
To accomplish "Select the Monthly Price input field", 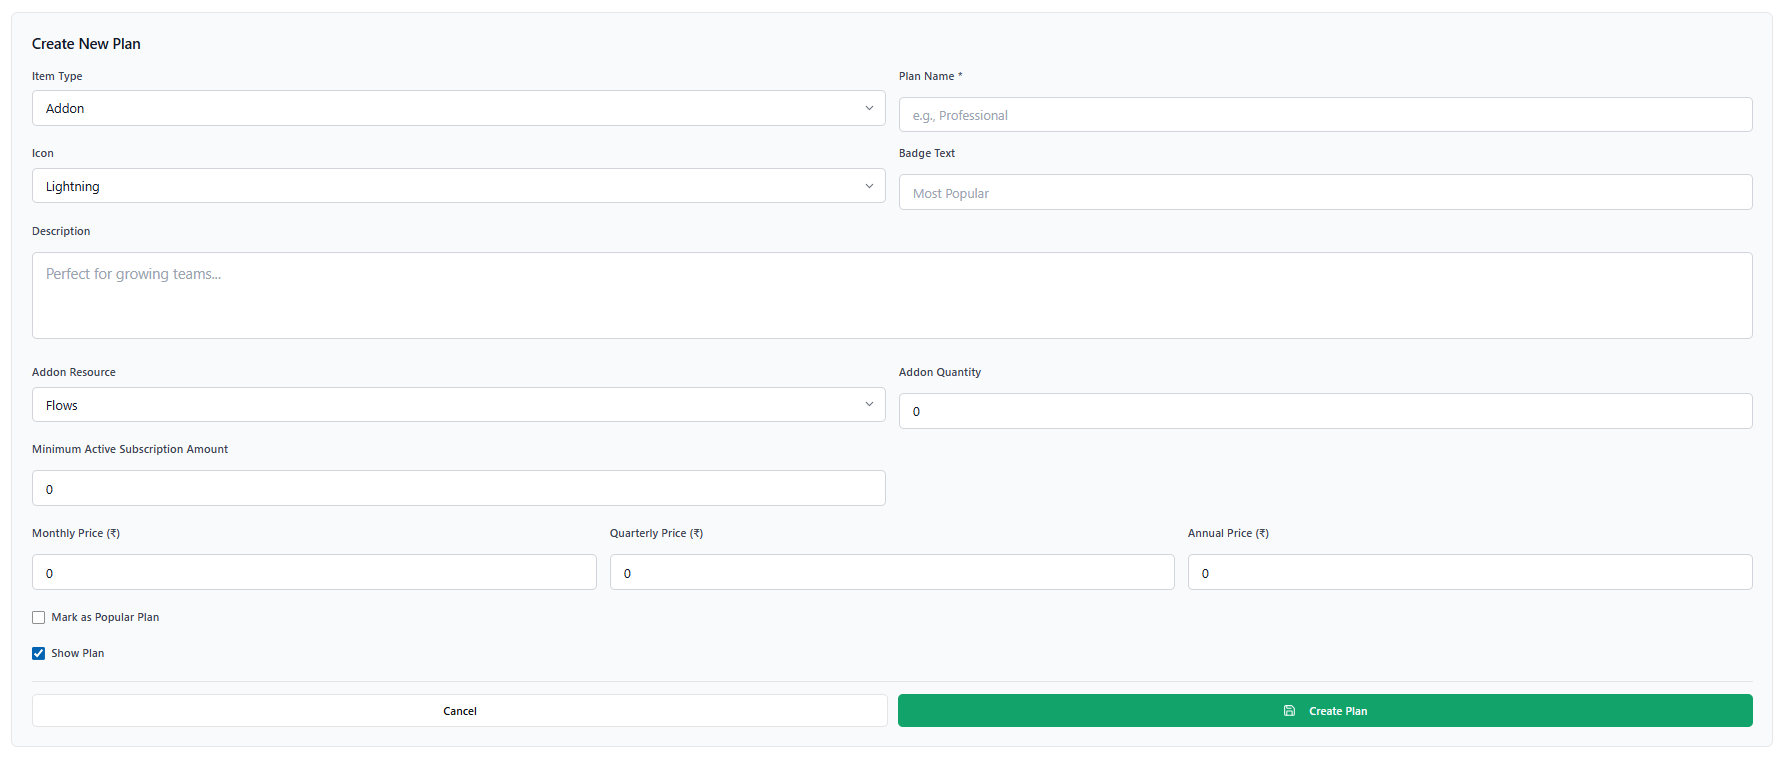I will point(314,572).
